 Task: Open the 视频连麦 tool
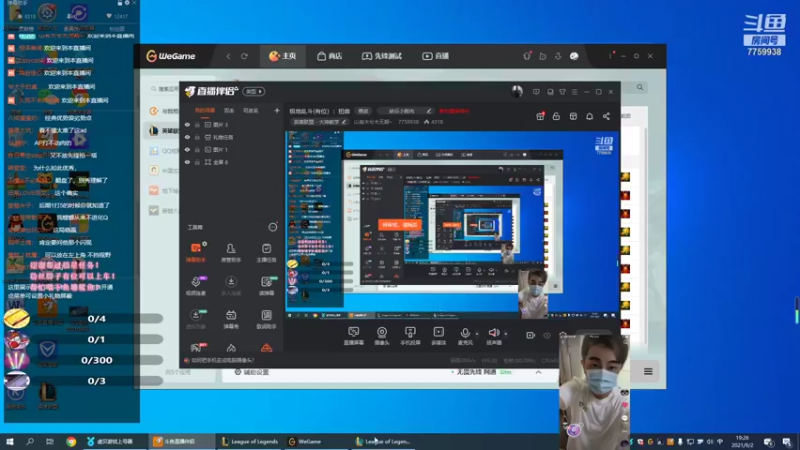click(195, 286)
